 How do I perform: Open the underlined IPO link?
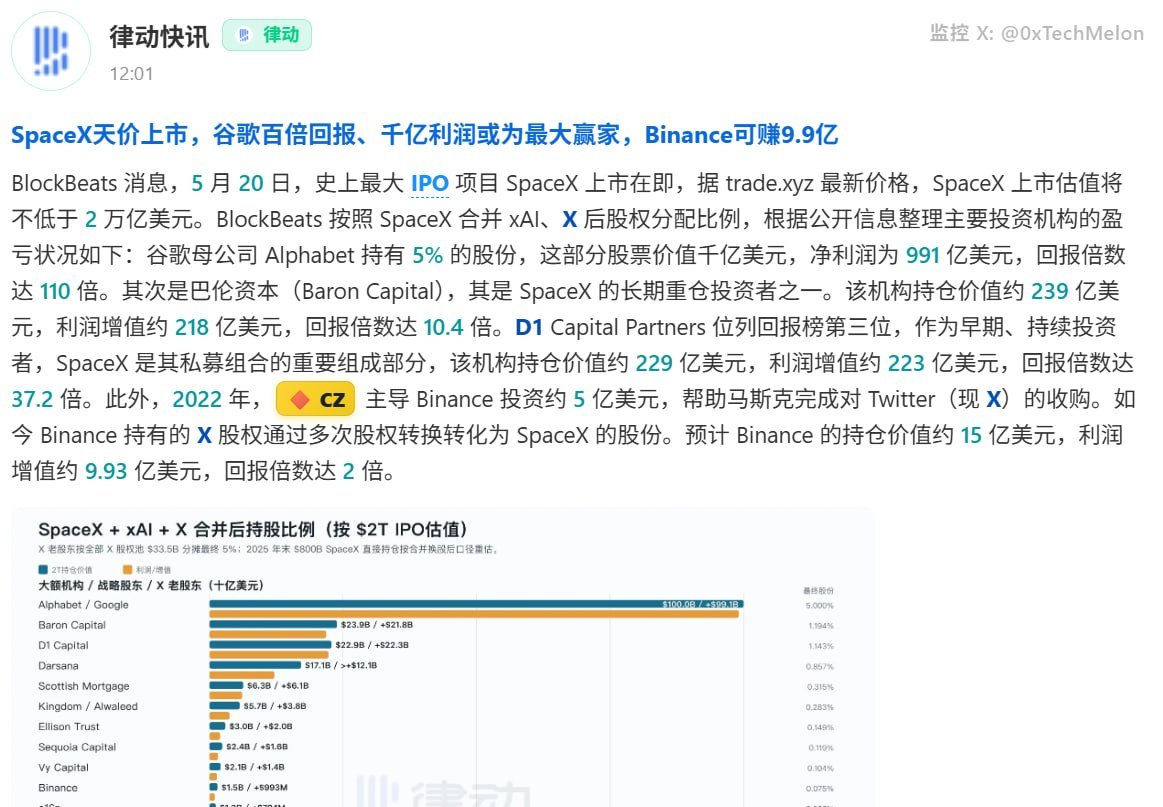coord(430,183)
